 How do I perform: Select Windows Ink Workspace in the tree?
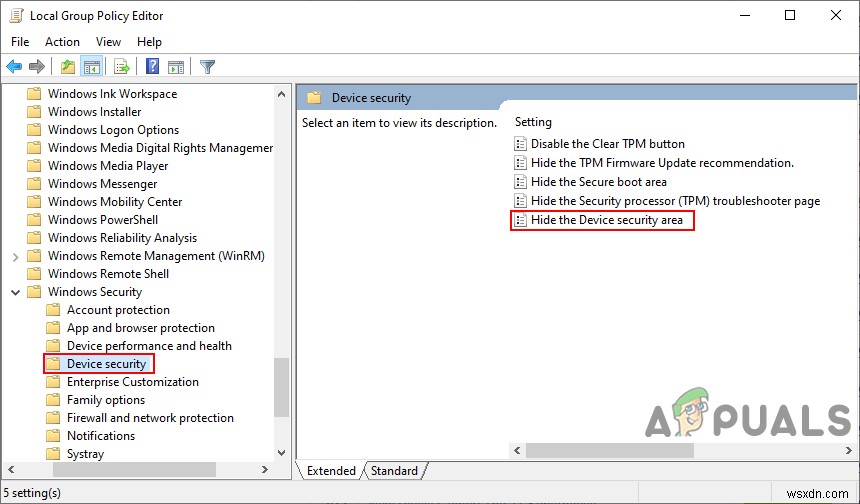coord(112,94)
